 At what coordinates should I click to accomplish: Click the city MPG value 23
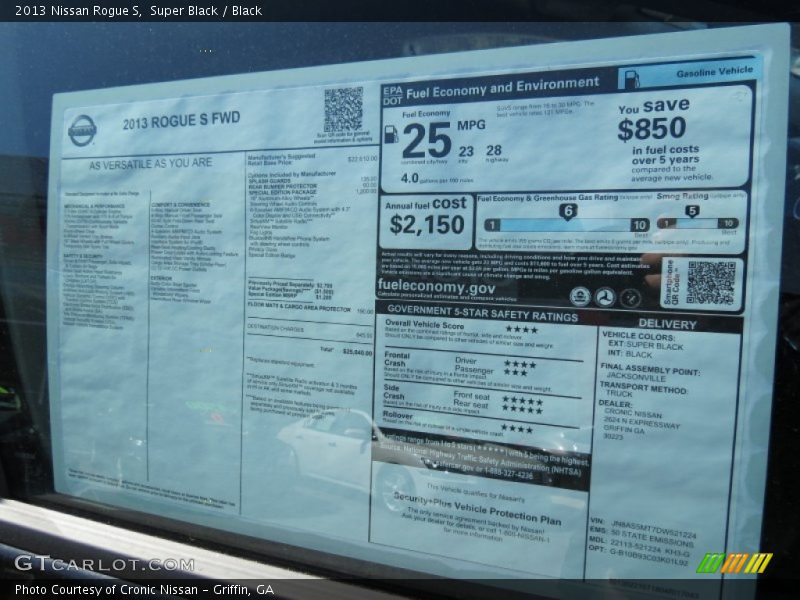(466, 152)
